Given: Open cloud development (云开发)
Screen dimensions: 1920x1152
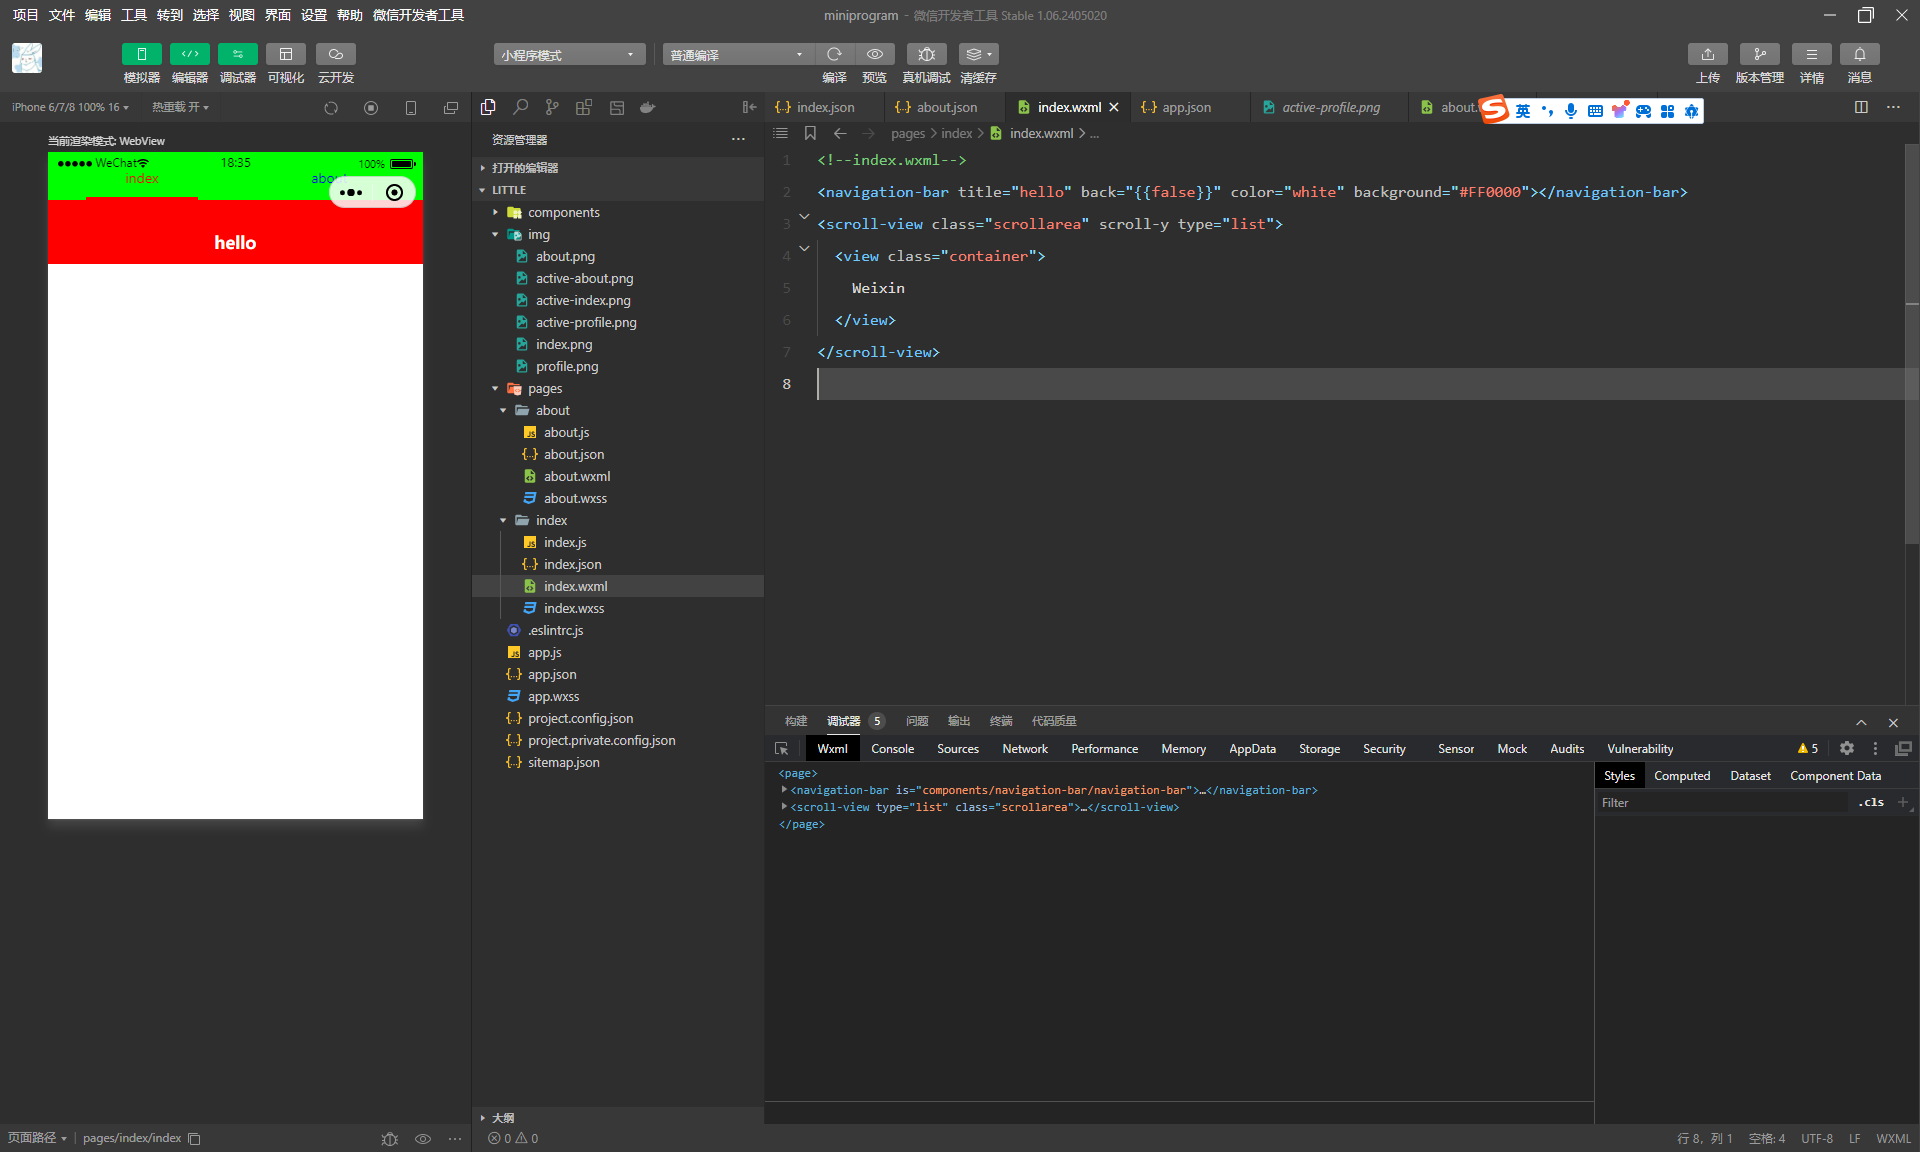Looking at the screenshot, I should coord(335,54).
